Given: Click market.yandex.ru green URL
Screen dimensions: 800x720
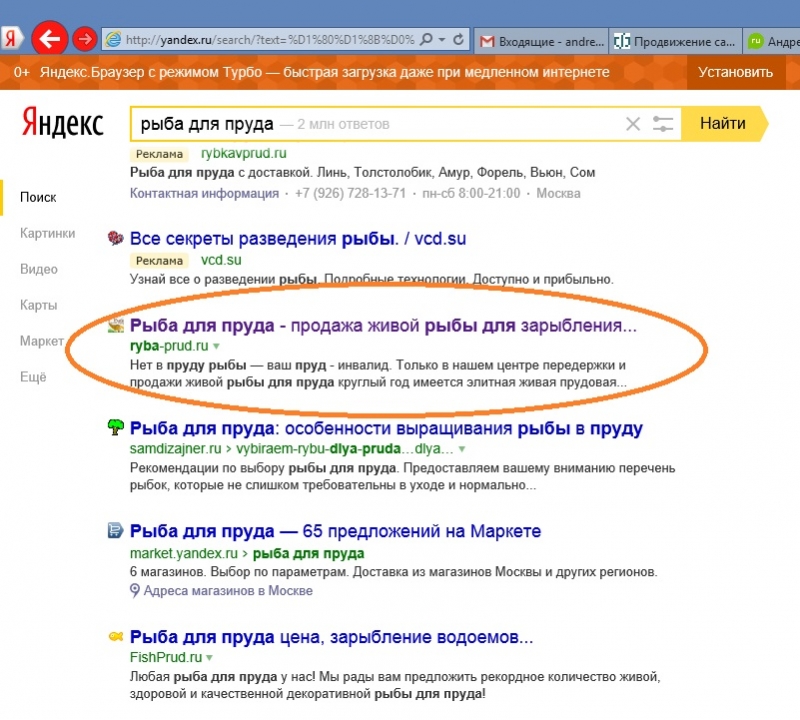Looking at the screenshot, I should (184, 553).
